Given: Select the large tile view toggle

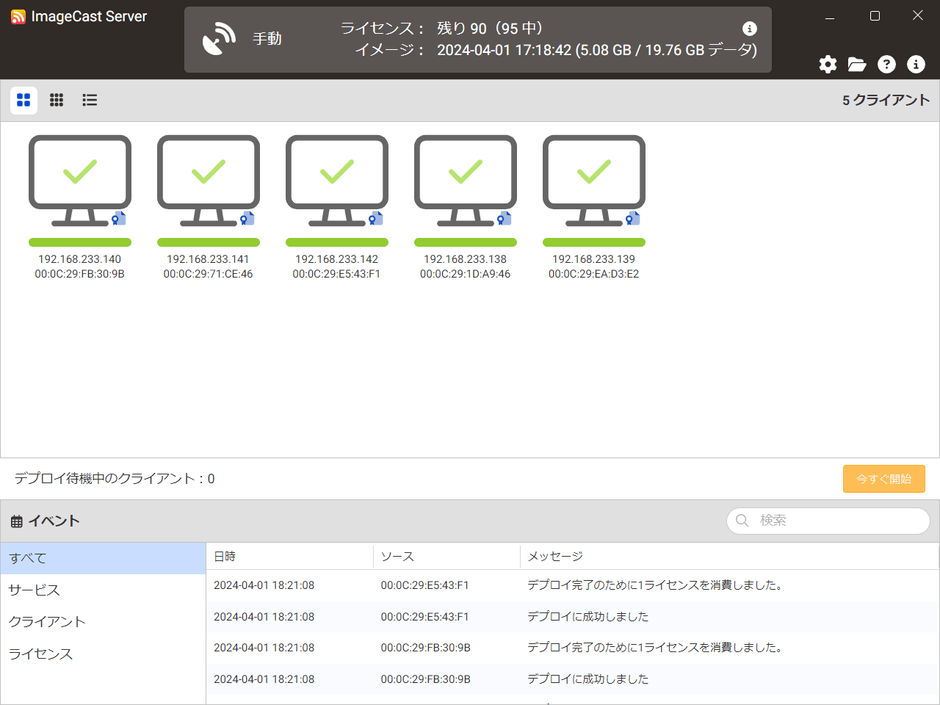Looking at the screenshot, I should (x=23, y=100).
